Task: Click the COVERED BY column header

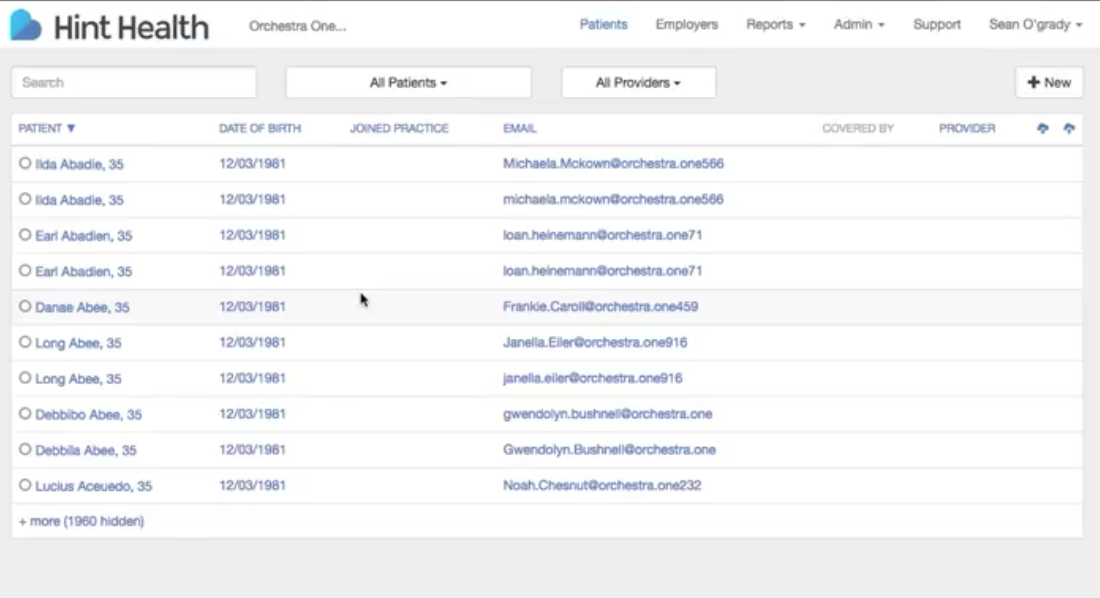Action: pos(858,128)
